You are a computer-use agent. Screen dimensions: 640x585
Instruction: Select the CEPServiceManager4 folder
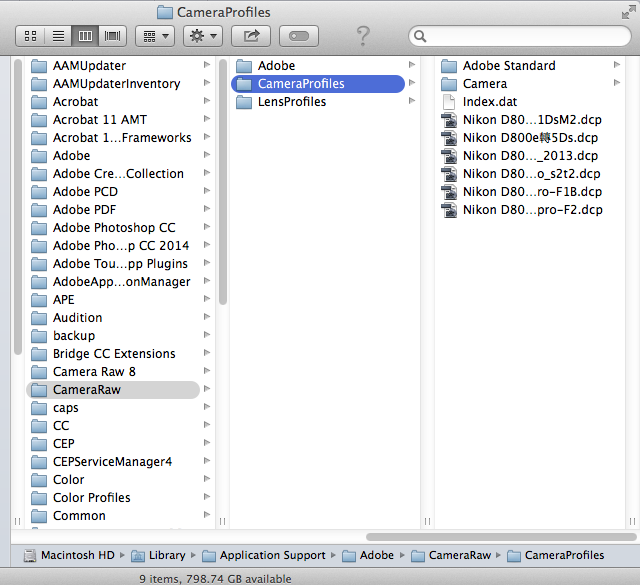tap(113, 462)
